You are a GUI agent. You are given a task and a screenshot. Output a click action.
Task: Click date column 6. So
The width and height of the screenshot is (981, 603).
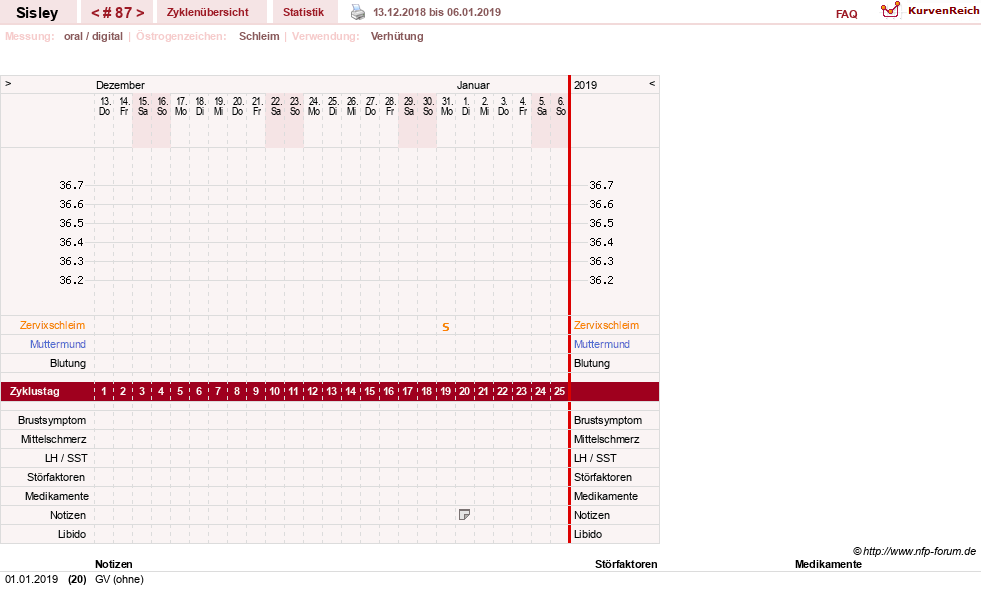[561, 106]
